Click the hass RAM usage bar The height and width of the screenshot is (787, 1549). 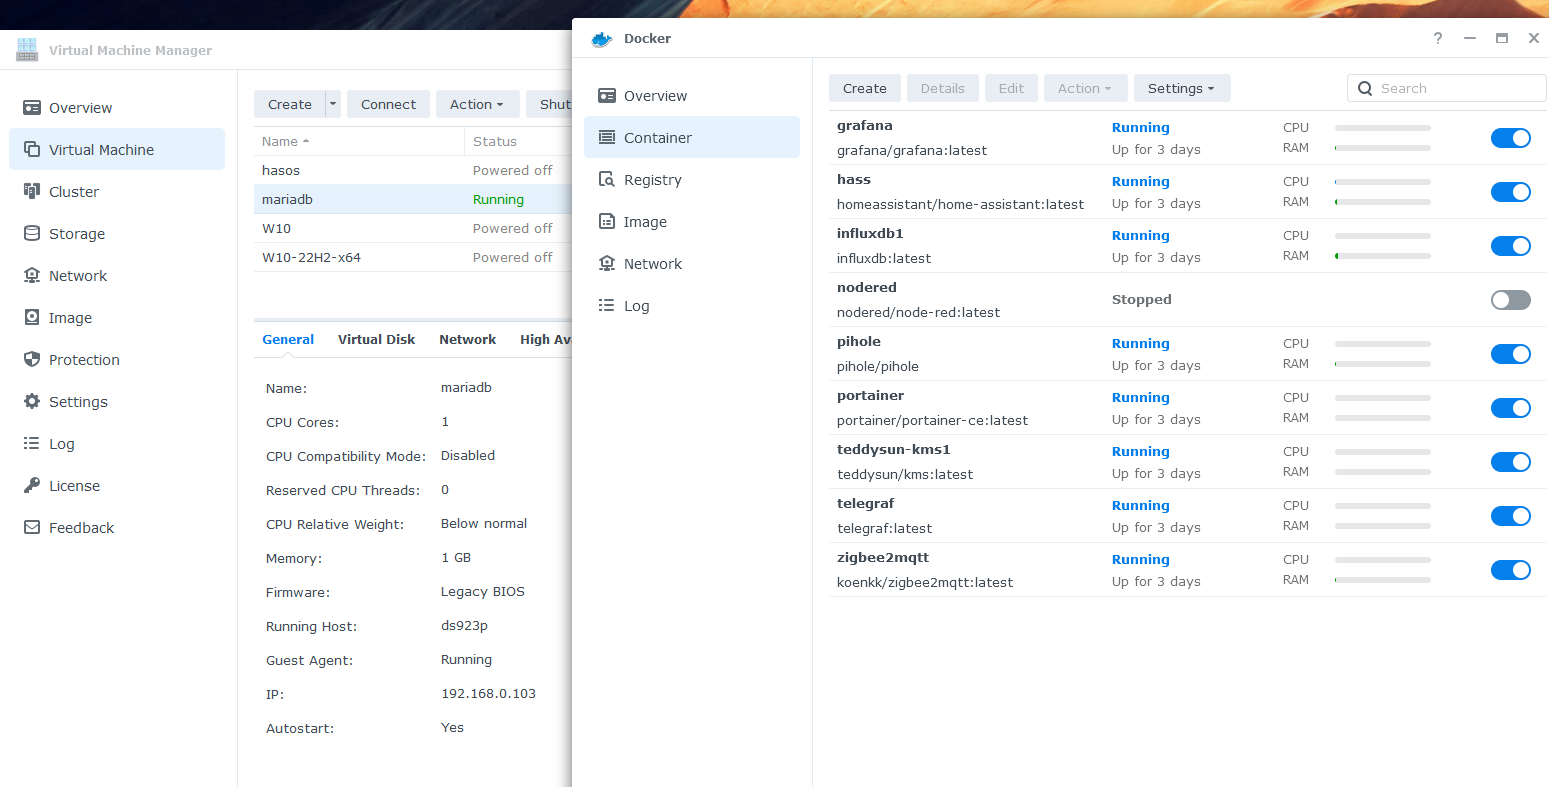pyautogui.click(x=1383, y=202)
